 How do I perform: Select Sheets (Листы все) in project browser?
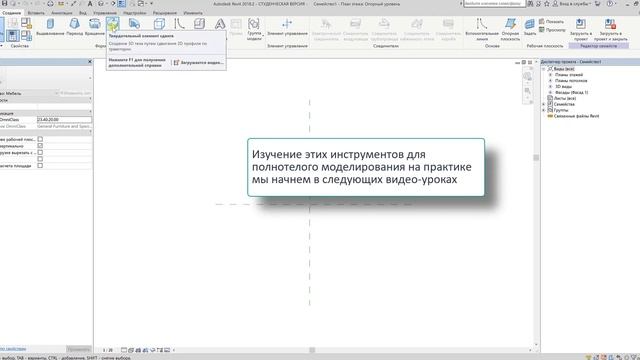[x=565, y=98]
